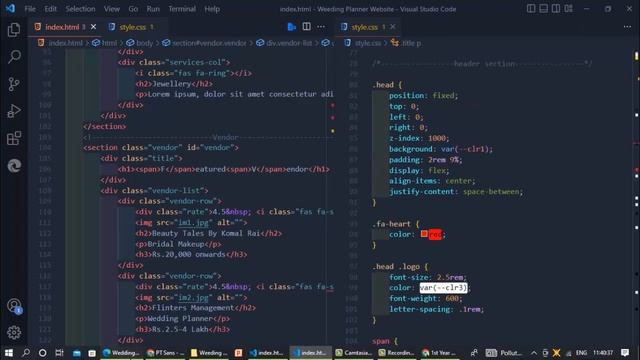Click the VS Code logo in the title bar
640x360 pixels.
(10, 8)
